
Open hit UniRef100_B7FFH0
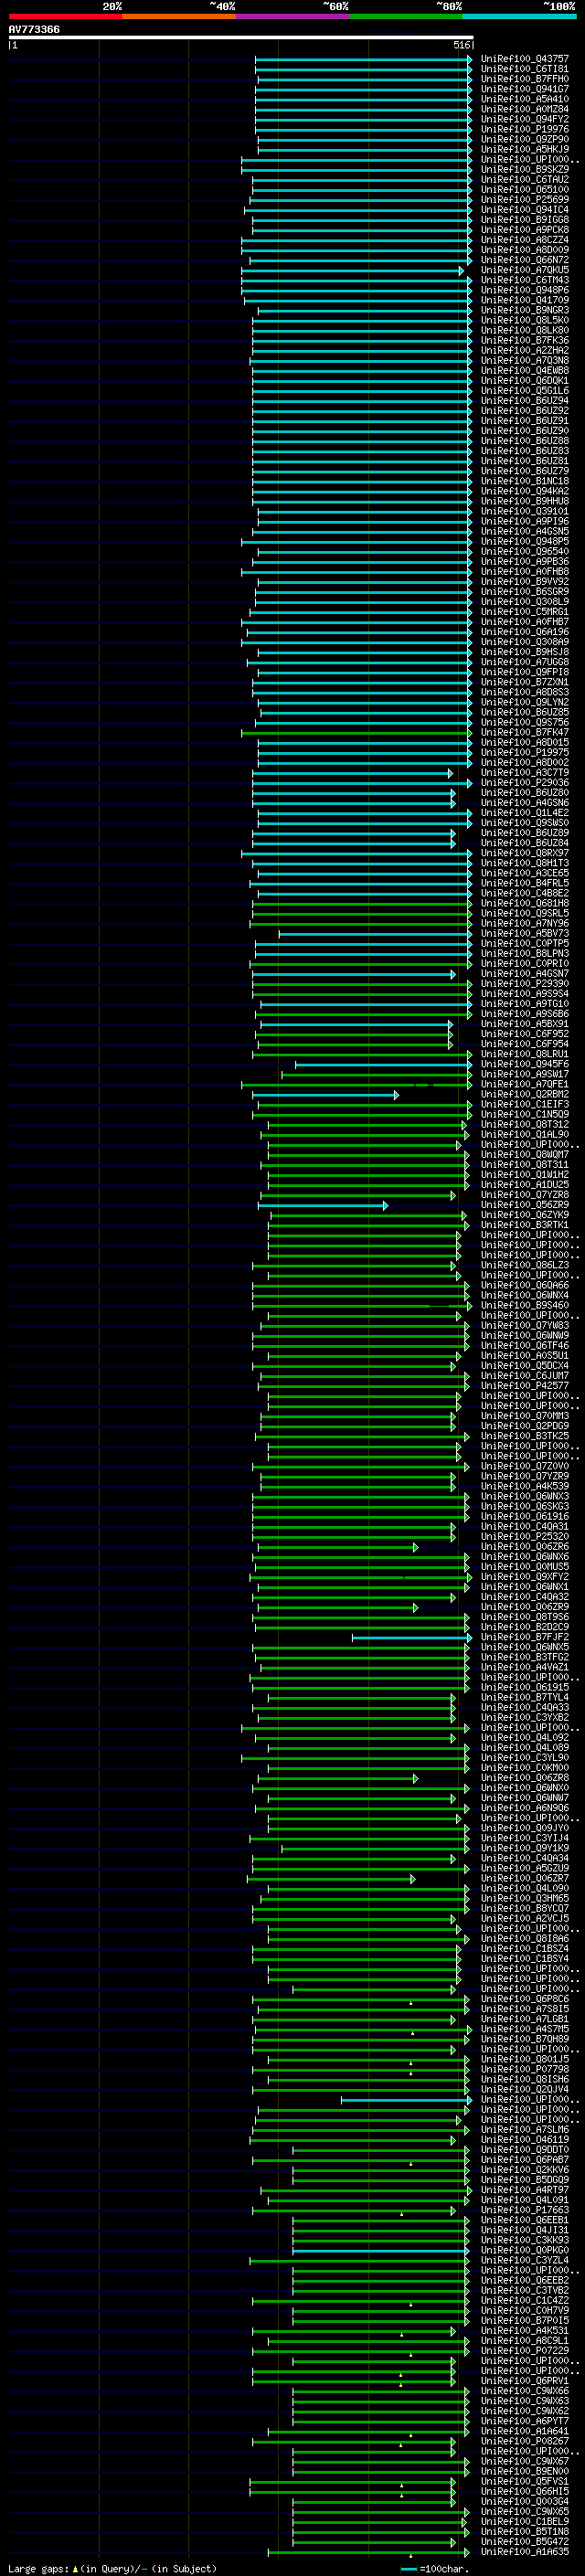(525, 79)
